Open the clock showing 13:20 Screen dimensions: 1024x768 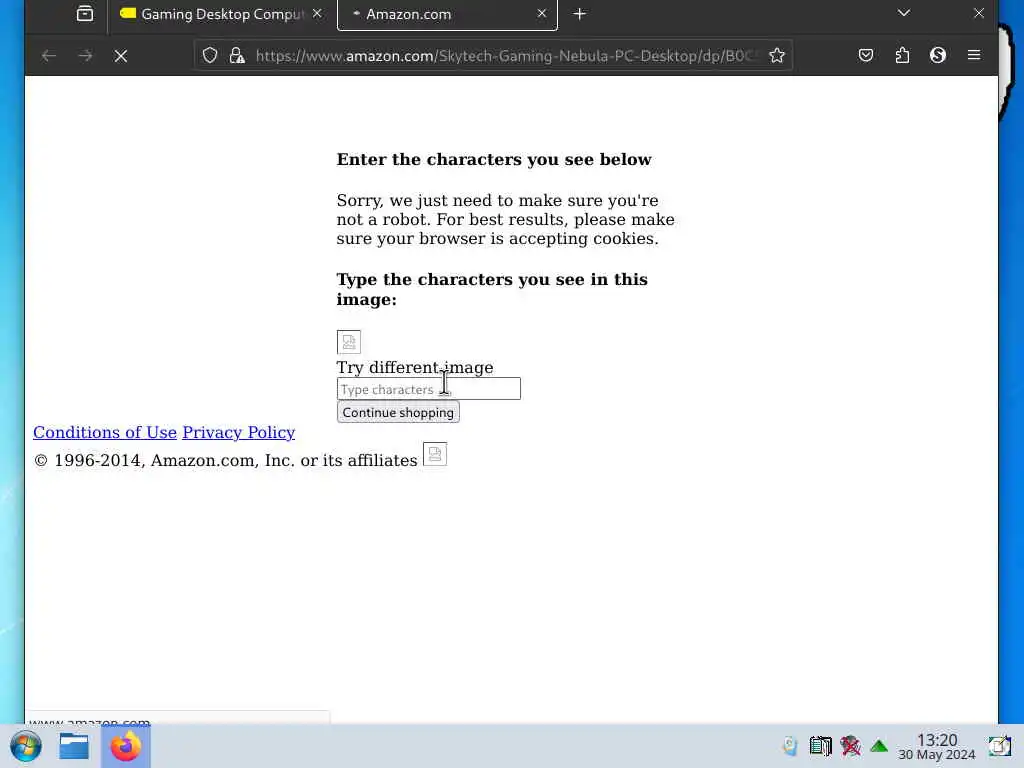click(936, 746)
